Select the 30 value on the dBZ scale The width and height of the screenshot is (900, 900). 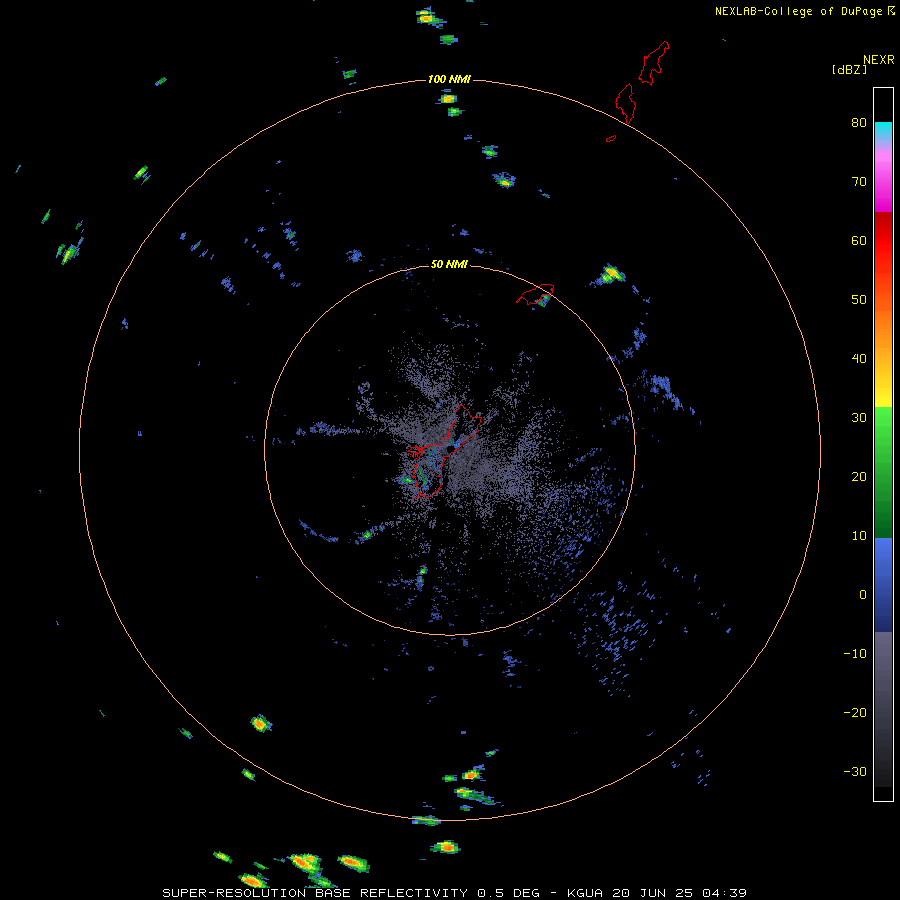coord(859,417)
